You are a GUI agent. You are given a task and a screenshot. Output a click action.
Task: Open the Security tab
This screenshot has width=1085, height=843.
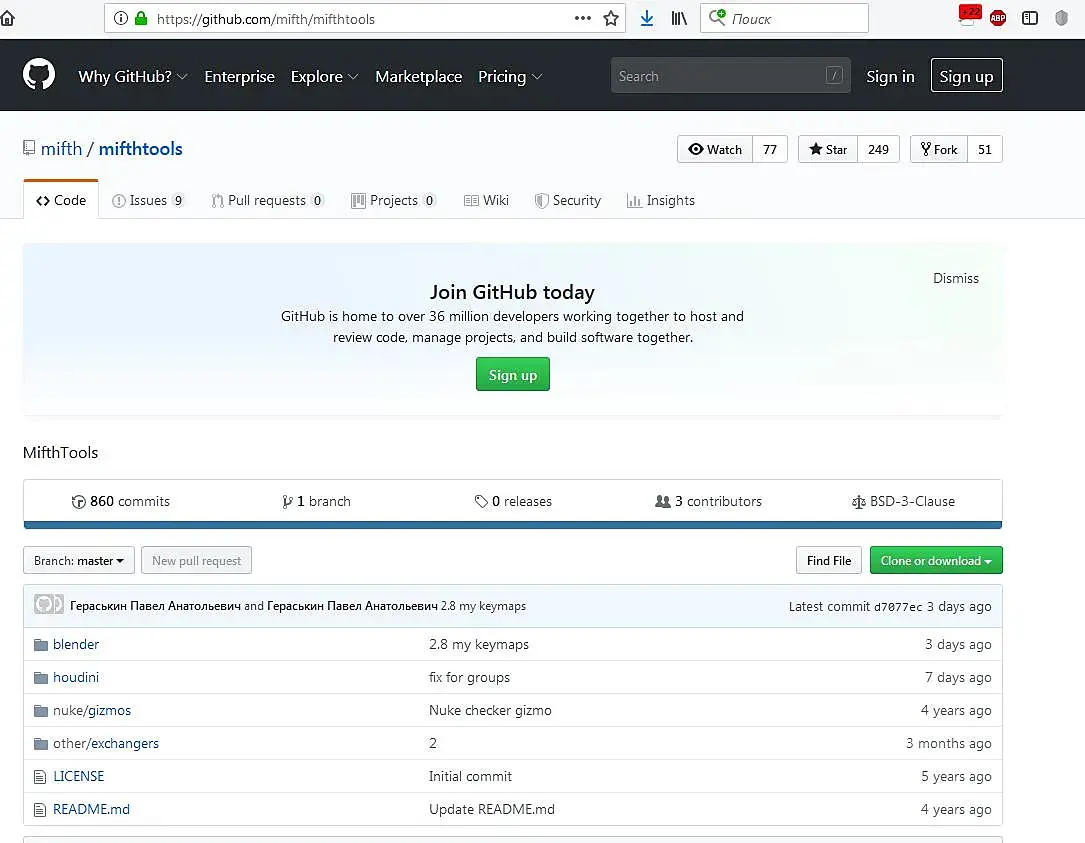click(568, 201)
